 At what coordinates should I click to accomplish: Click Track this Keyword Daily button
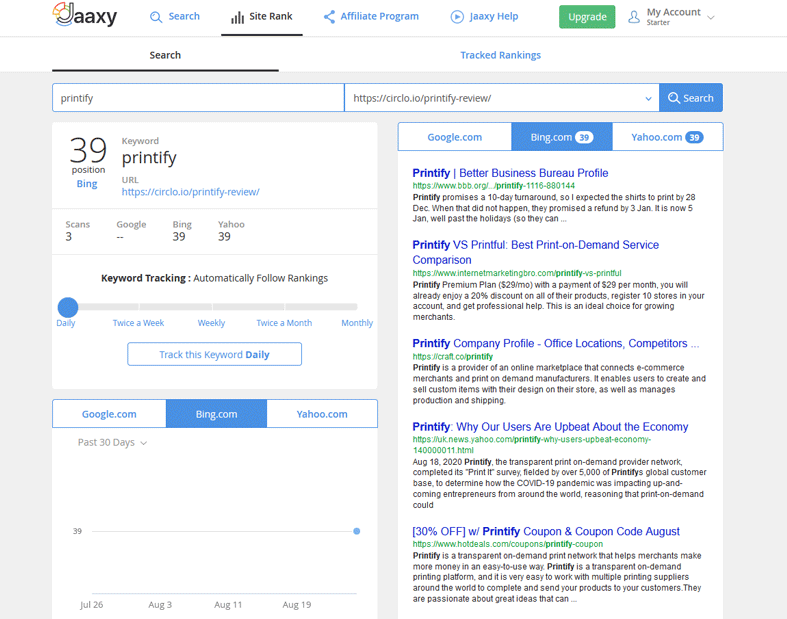[214, 355]
